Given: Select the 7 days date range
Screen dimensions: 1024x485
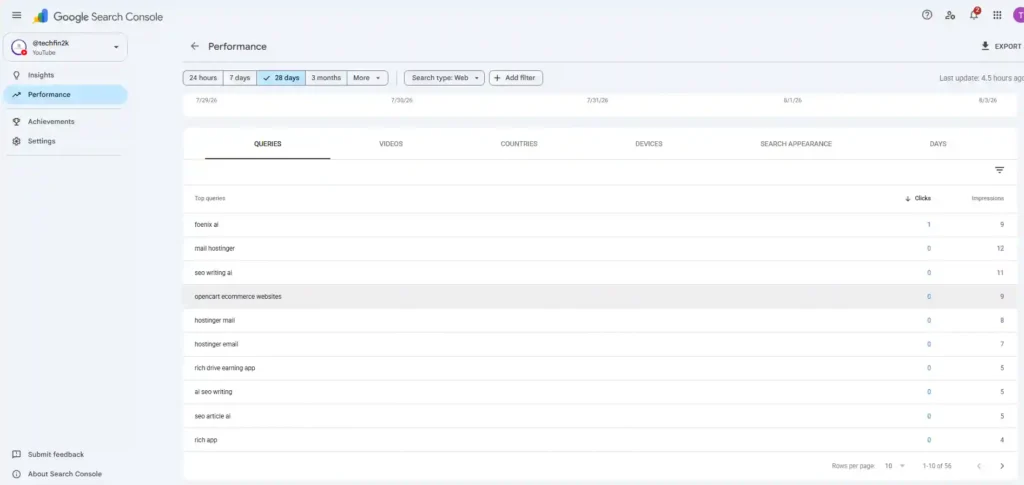Looking at the screenshot, I should click(240, 78).
